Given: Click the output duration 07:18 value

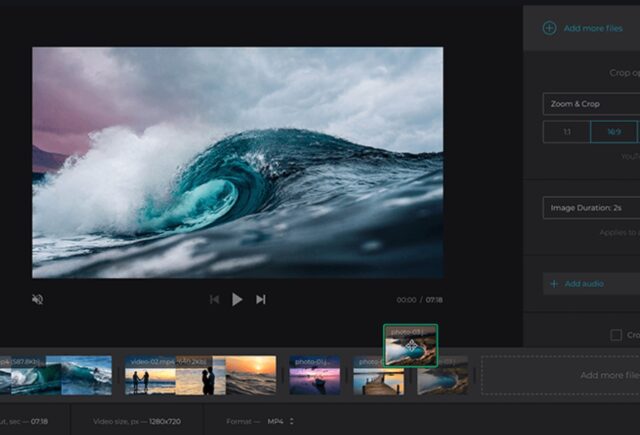Looking at the screenshot, I should click(39, 421).
